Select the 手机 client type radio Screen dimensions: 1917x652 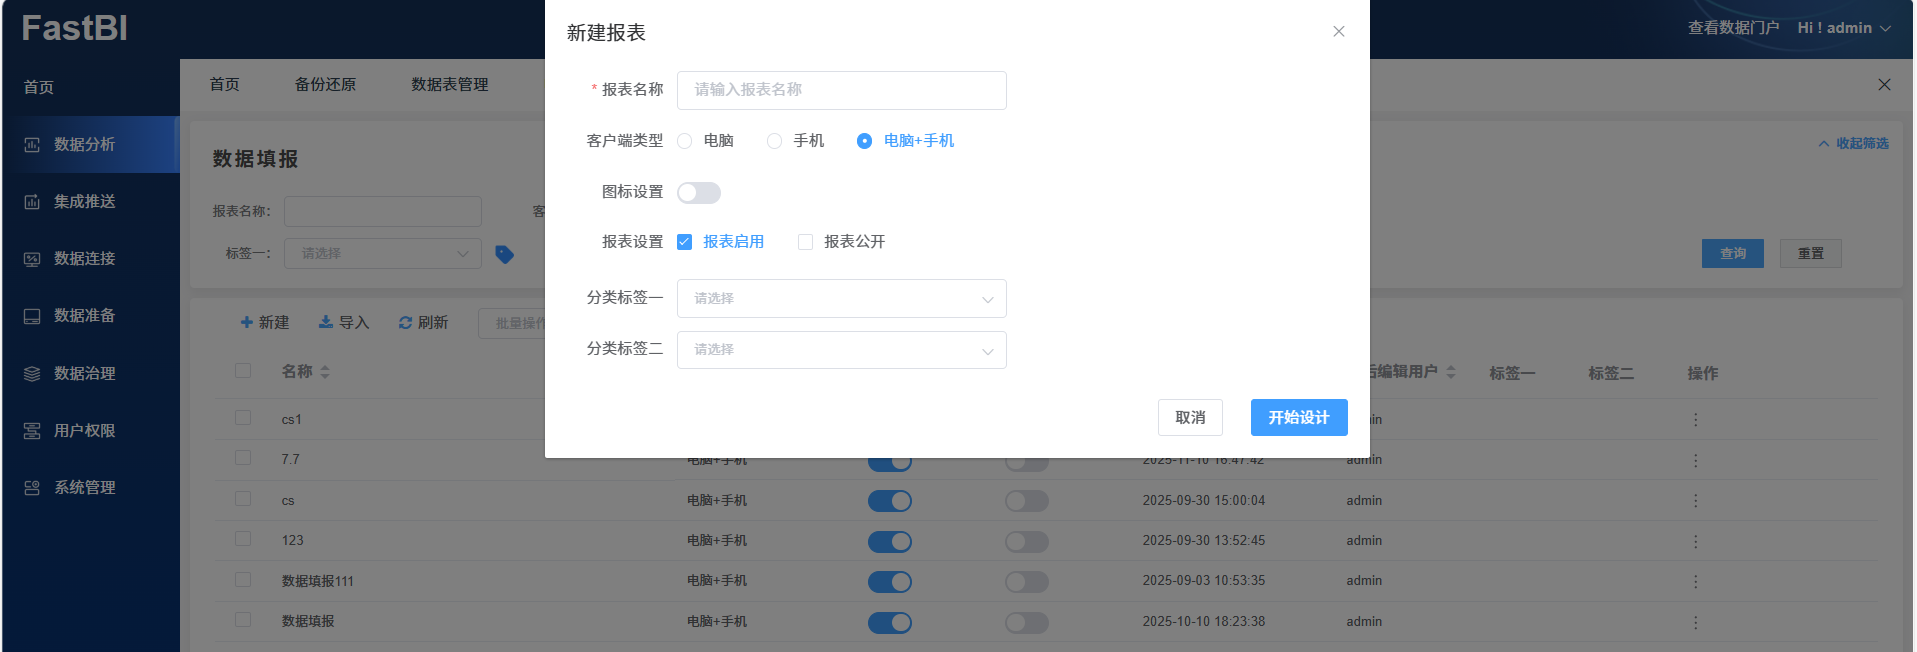point(774,141)
